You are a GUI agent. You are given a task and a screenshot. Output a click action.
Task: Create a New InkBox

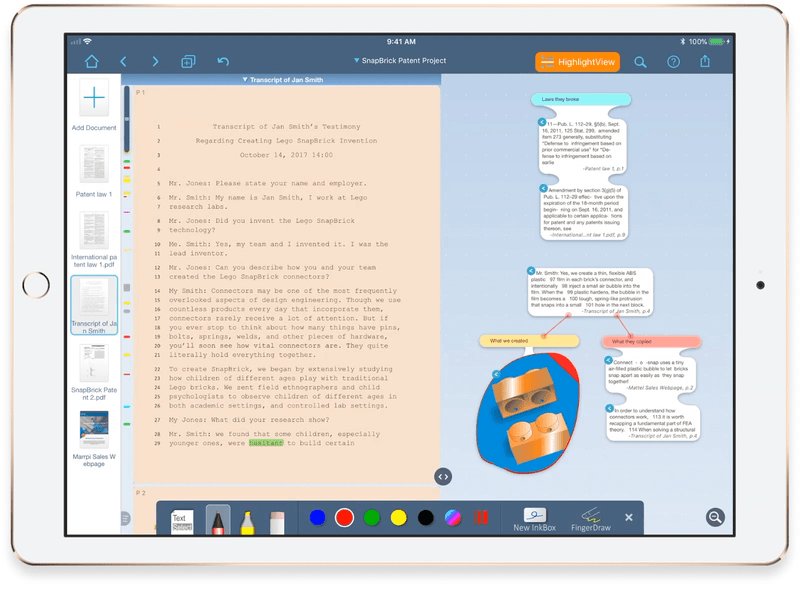coord(534,520)
